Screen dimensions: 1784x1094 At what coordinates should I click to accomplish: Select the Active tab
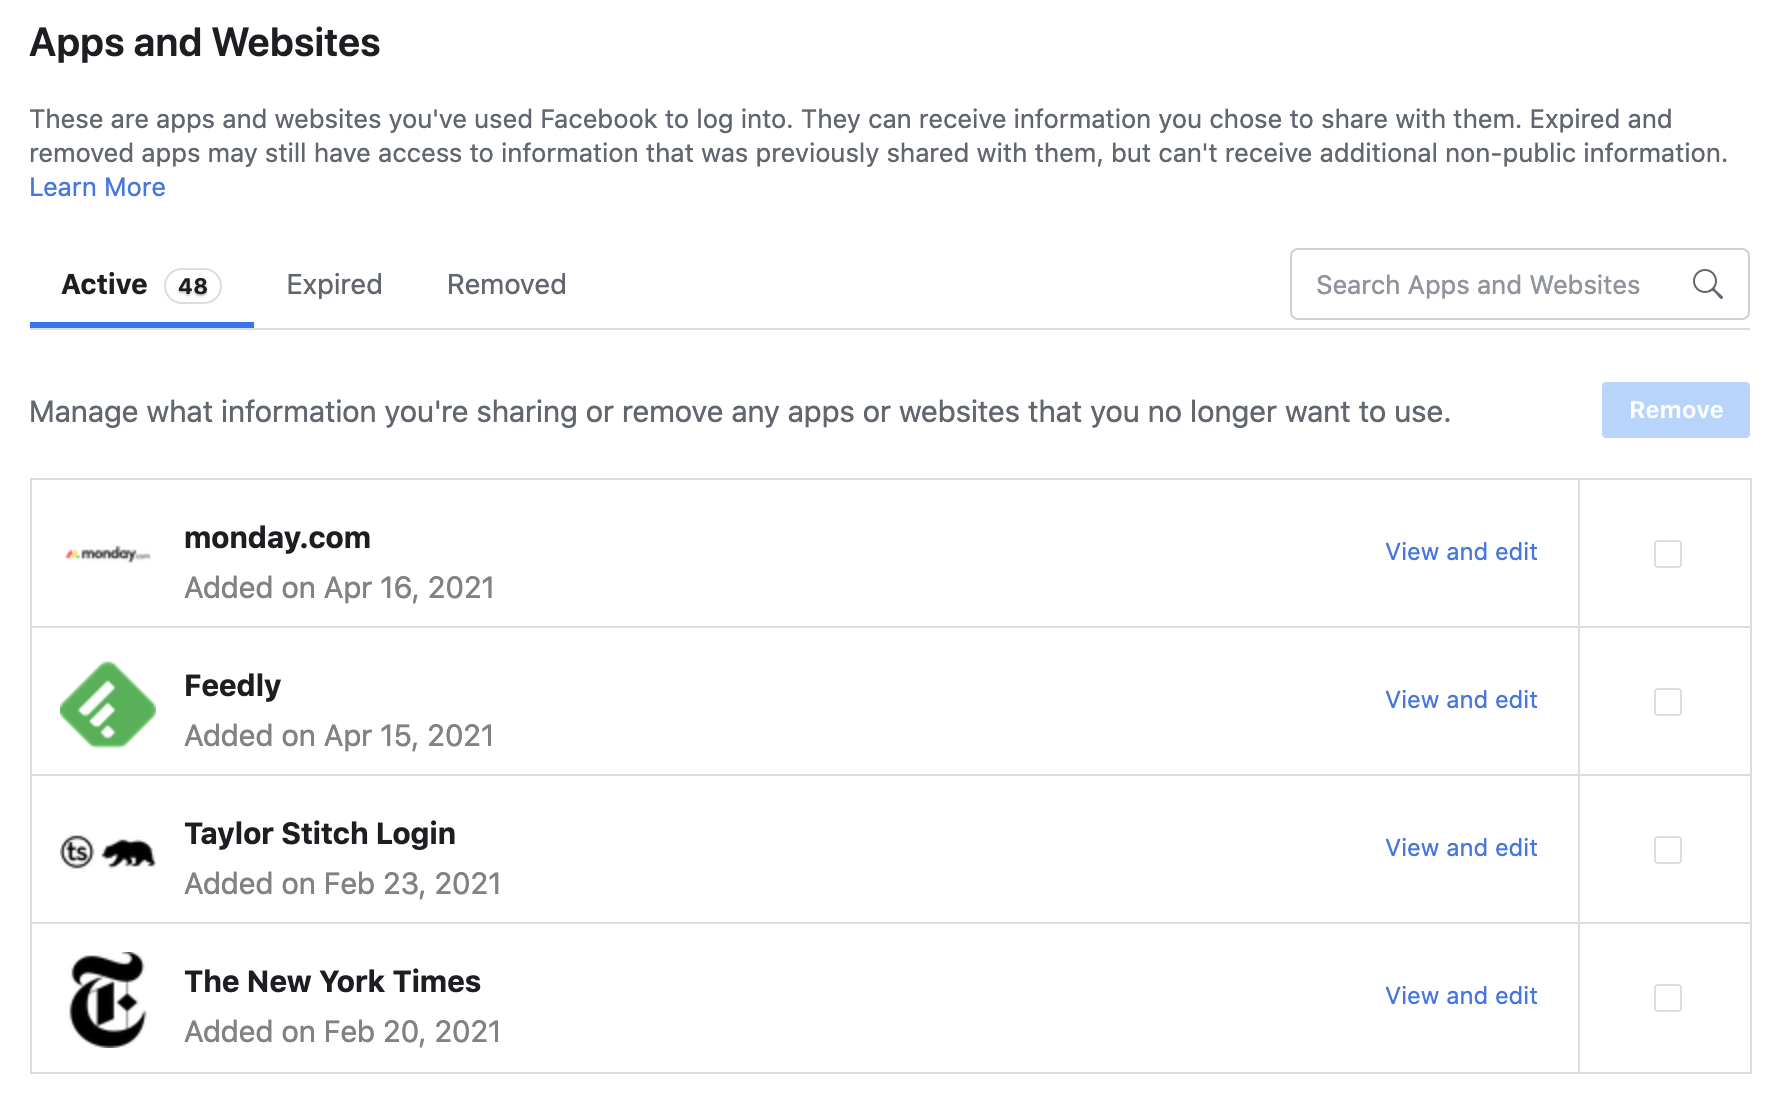[x=103, y=284]
